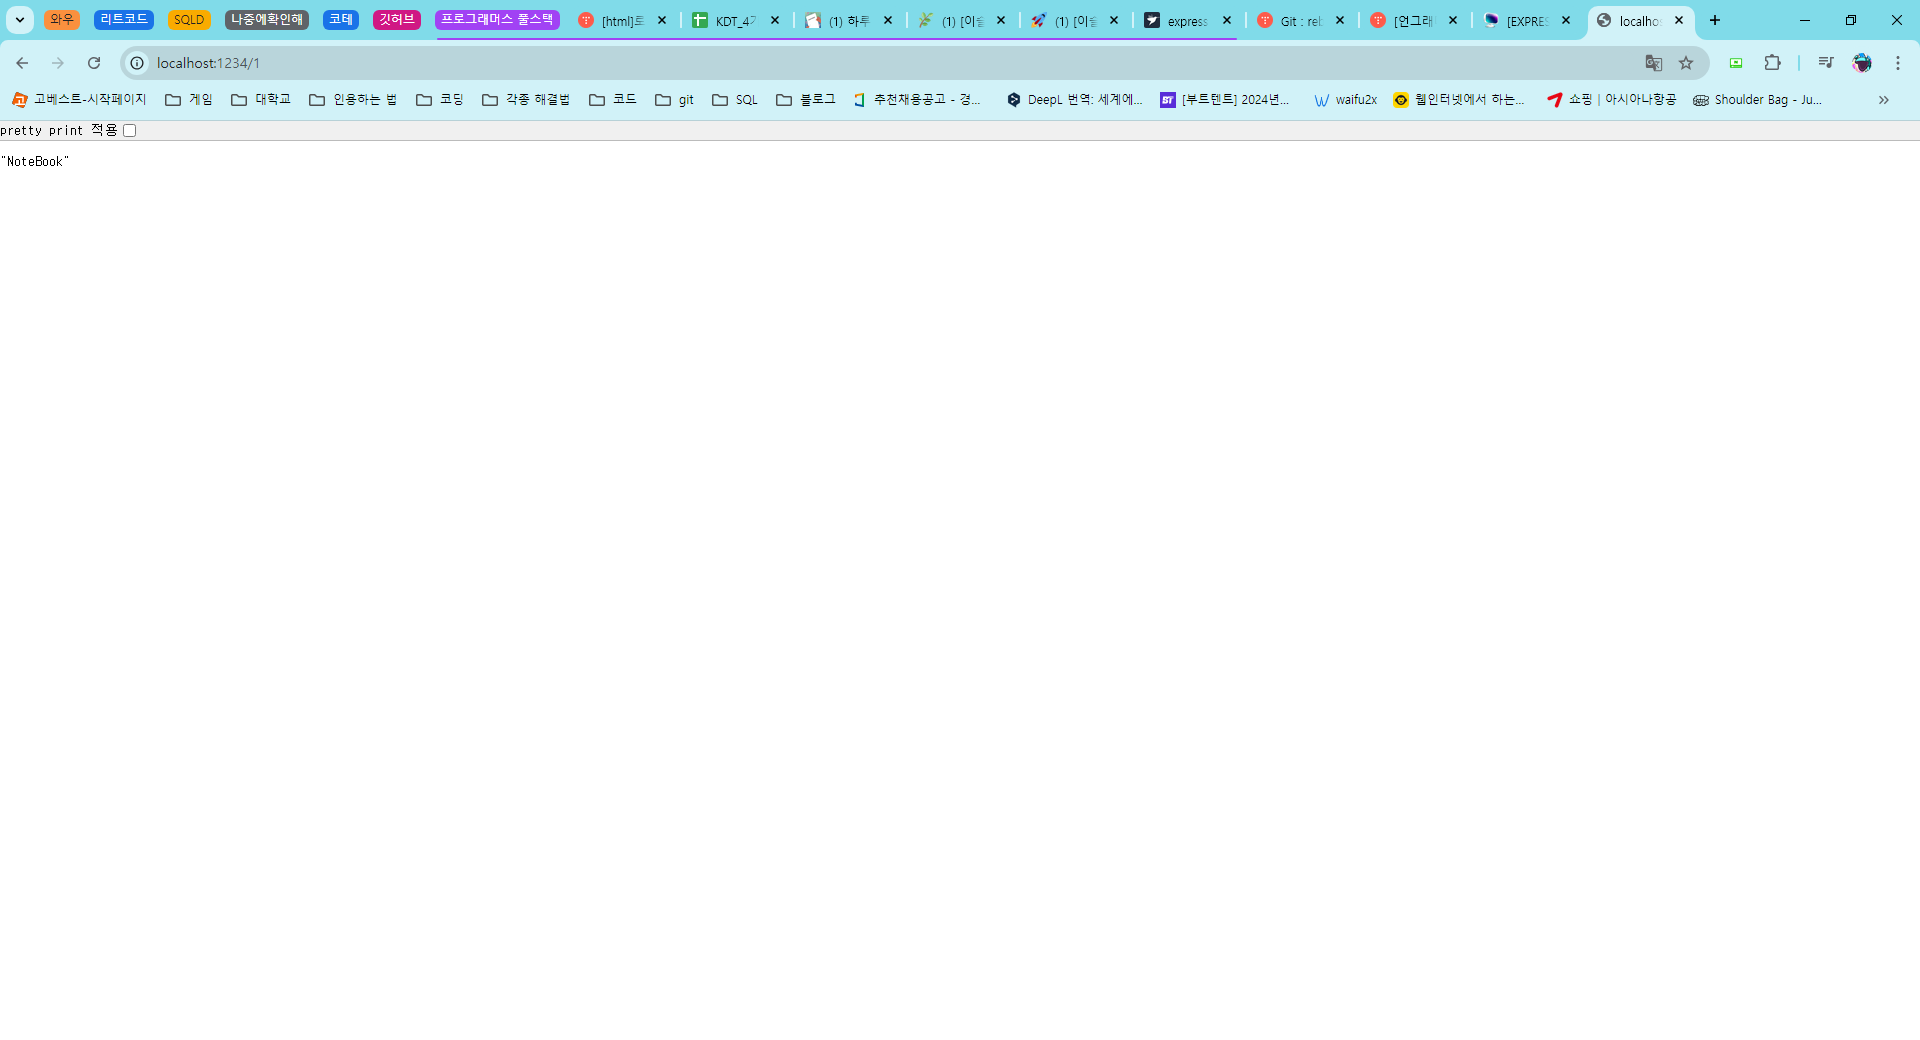This screenshot has height=1040, width=1920.
Task: Open the [부트텐트] 2024년 bookmark
Action: click(1226, 100)
